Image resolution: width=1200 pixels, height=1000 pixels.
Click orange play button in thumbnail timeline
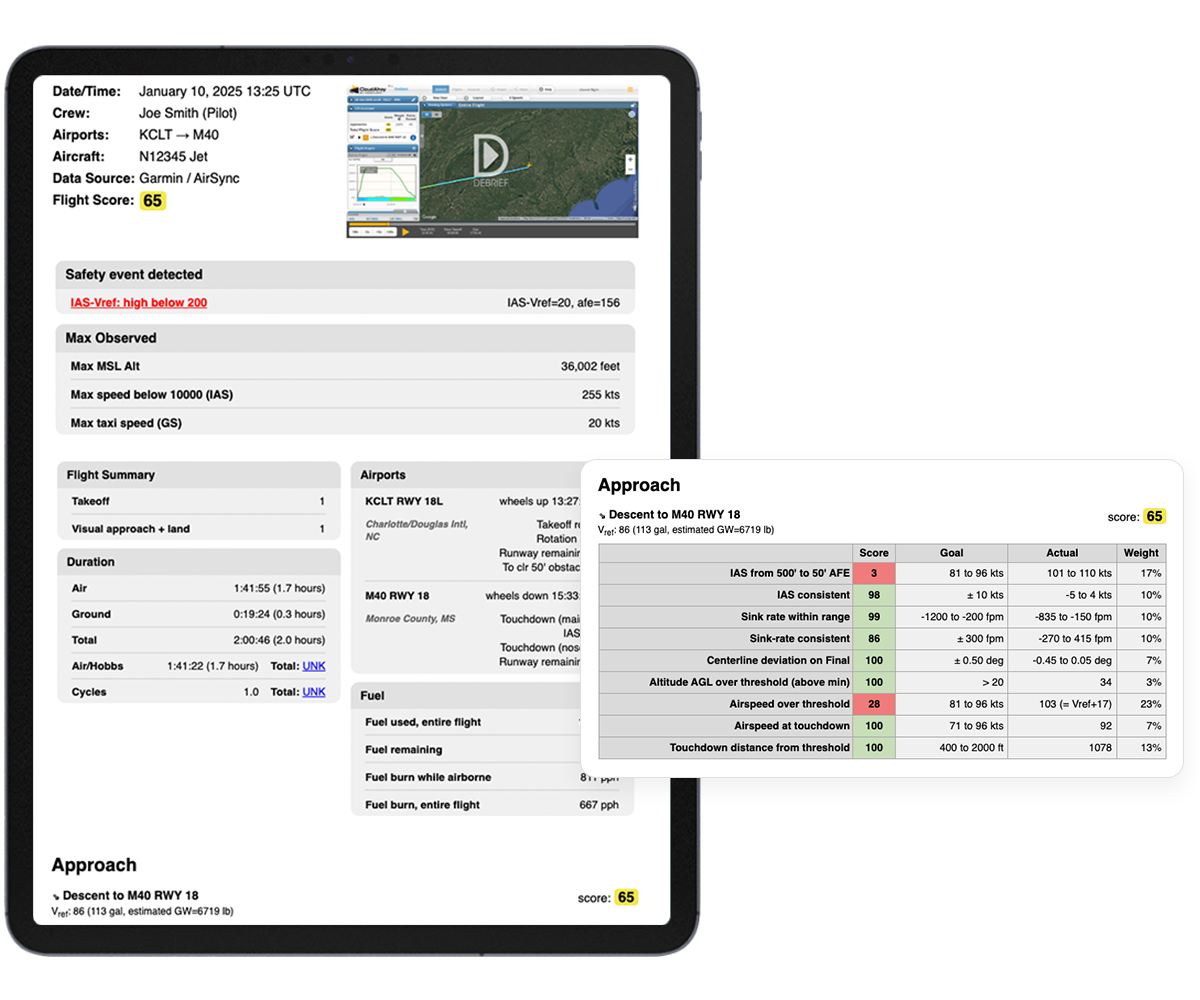coord(406,231)
